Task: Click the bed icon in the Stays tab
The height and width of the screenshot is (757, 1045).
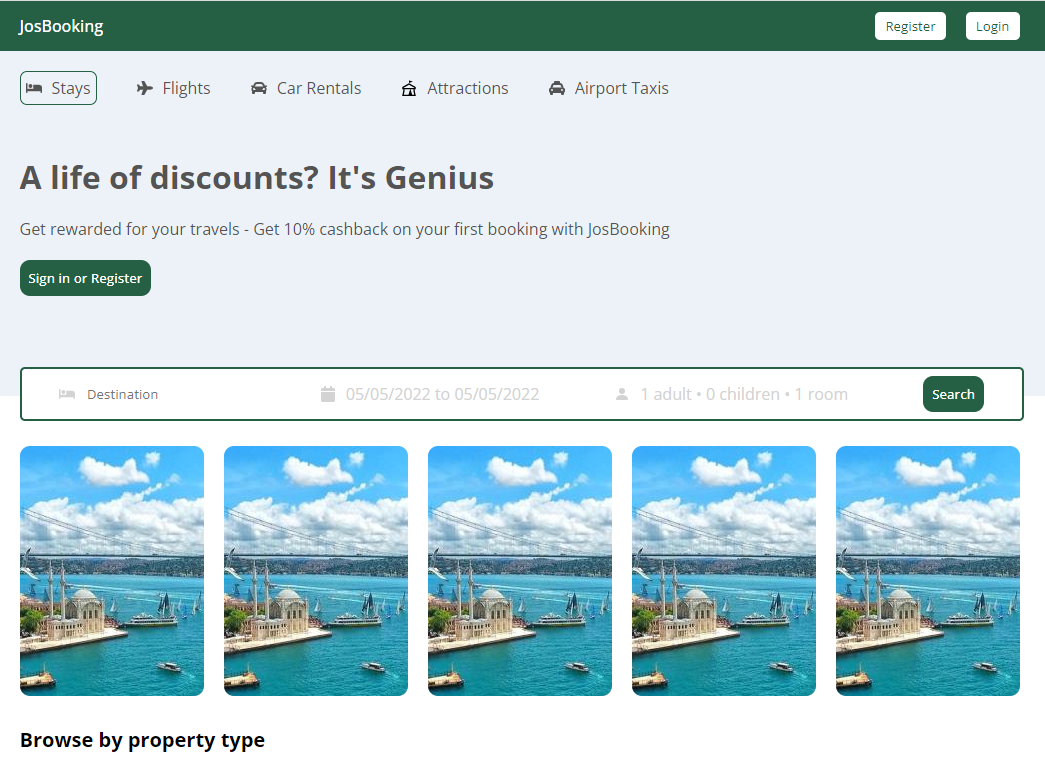Action: point(34,88)
